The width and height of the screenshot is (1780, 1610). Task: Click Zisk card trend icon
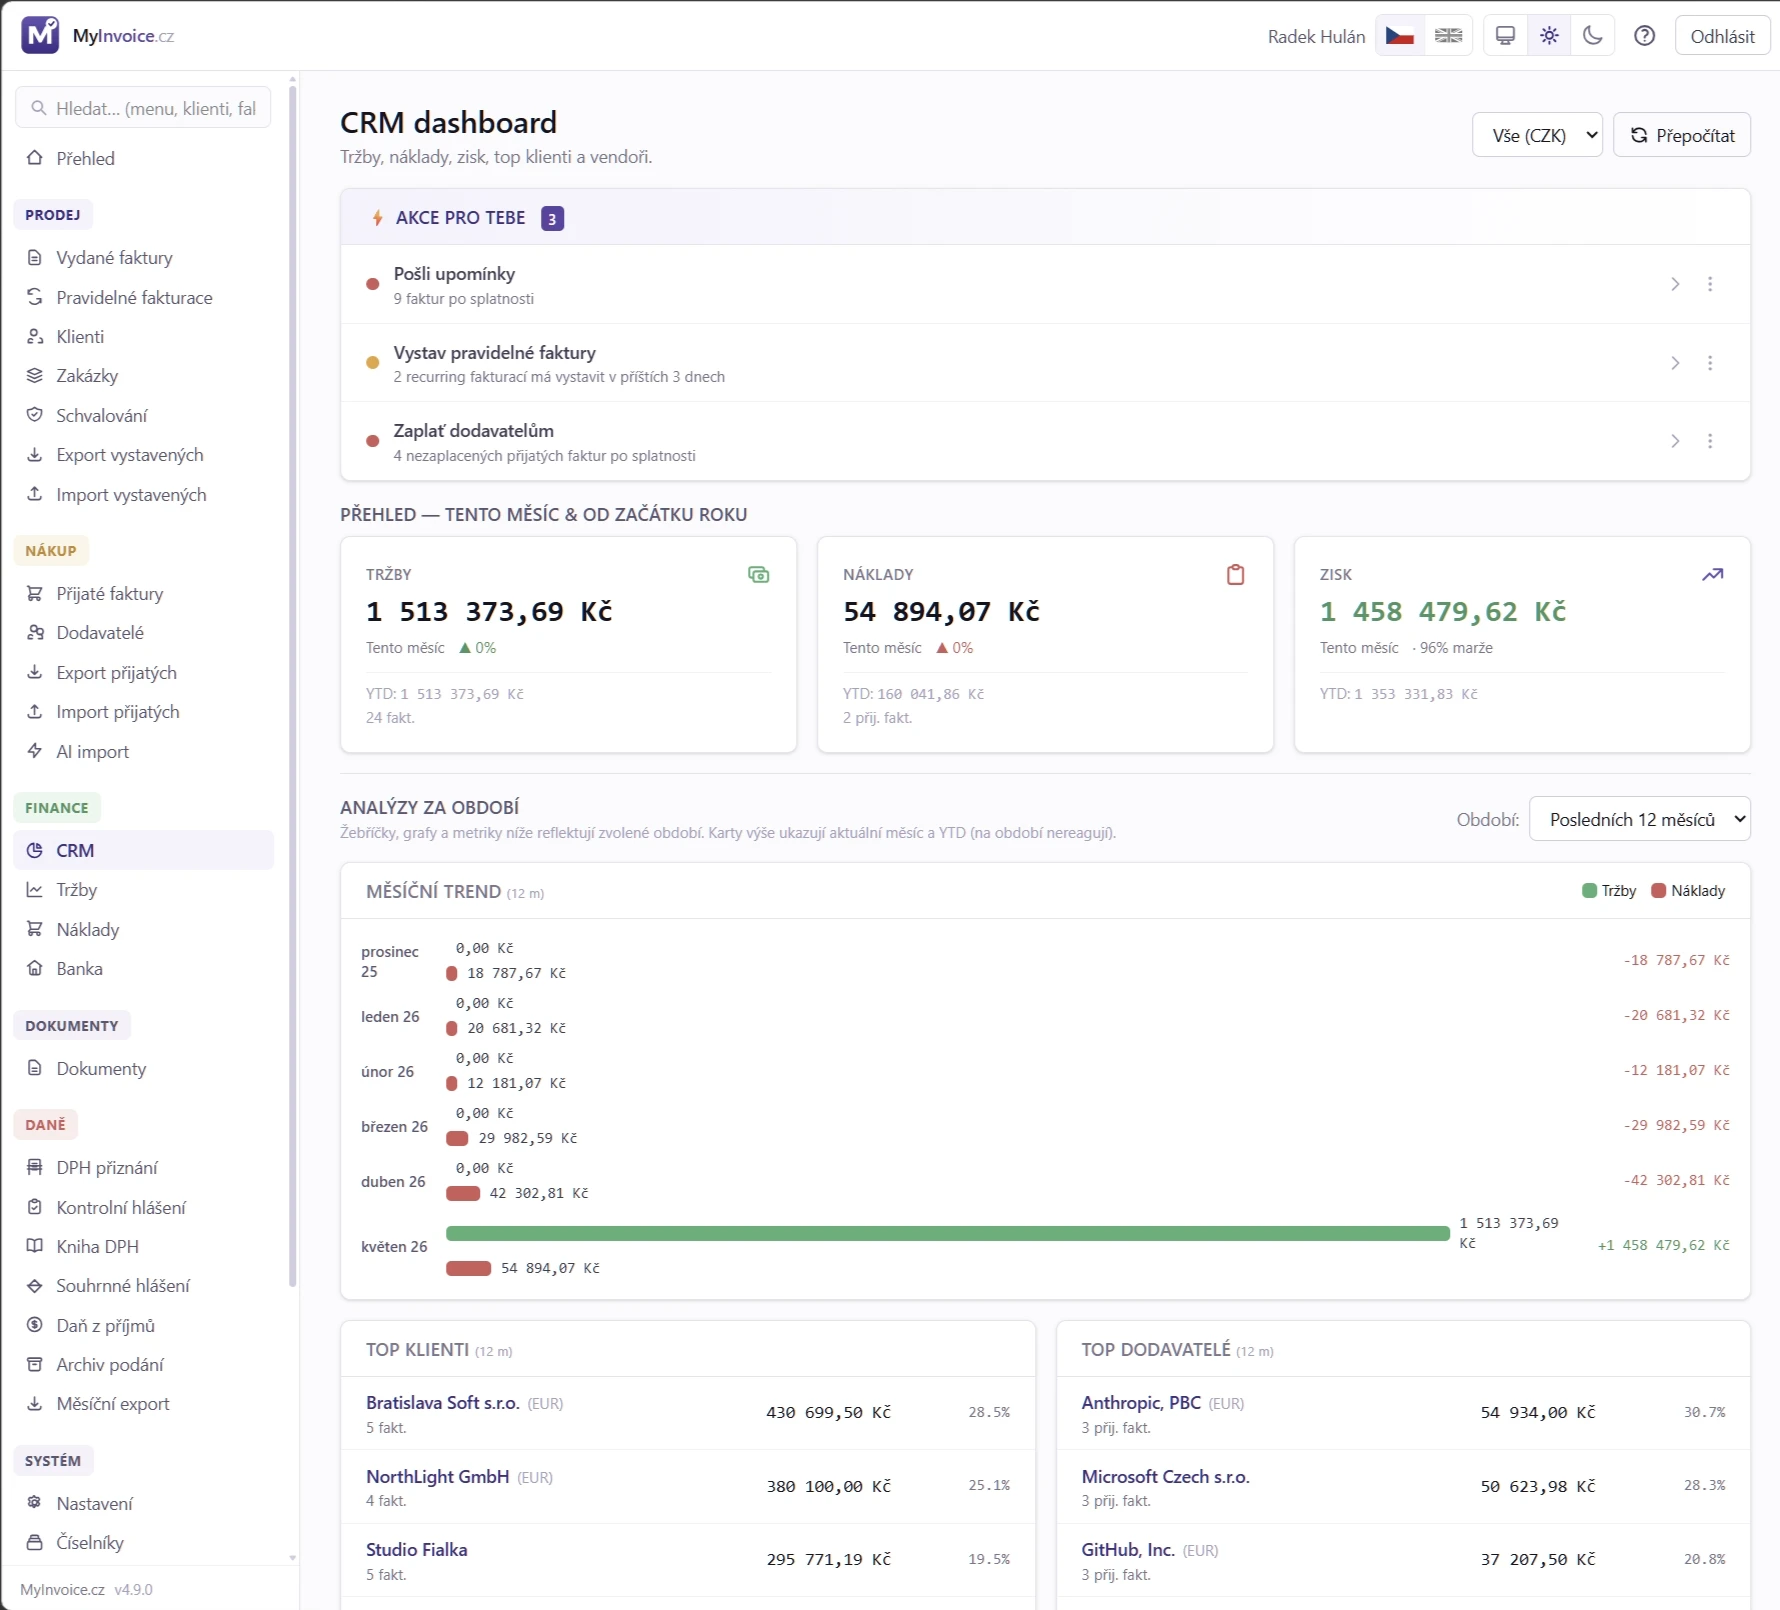click(x=1713, y=574)
